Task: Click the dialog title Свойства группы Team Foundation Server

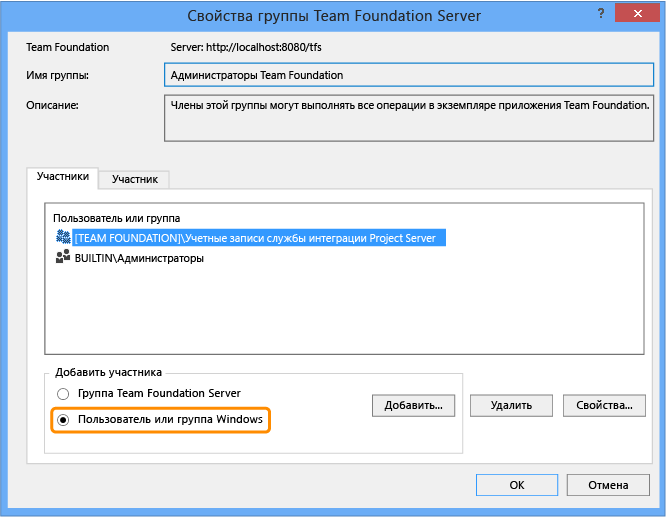Action: point(334,16)
